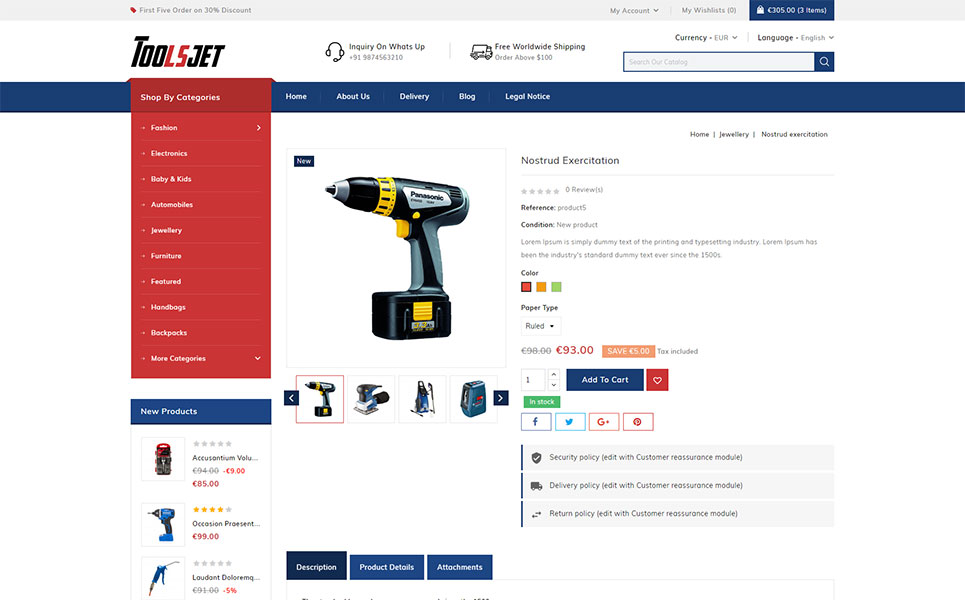This screenshot has height=600, width=965.
Task: Click the 0 Review(s) link
Action: tap(584, 190)
